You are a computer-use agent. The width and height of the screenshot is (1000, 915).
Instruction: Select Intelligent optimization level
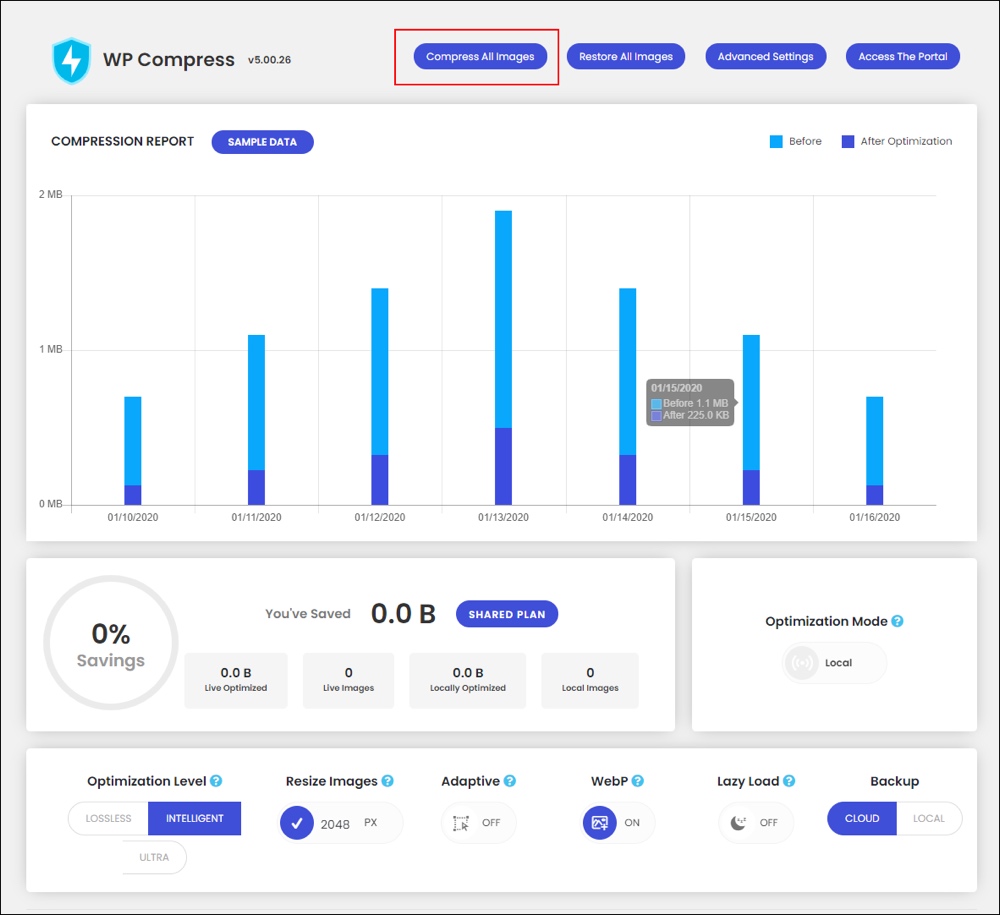point(195,818)
